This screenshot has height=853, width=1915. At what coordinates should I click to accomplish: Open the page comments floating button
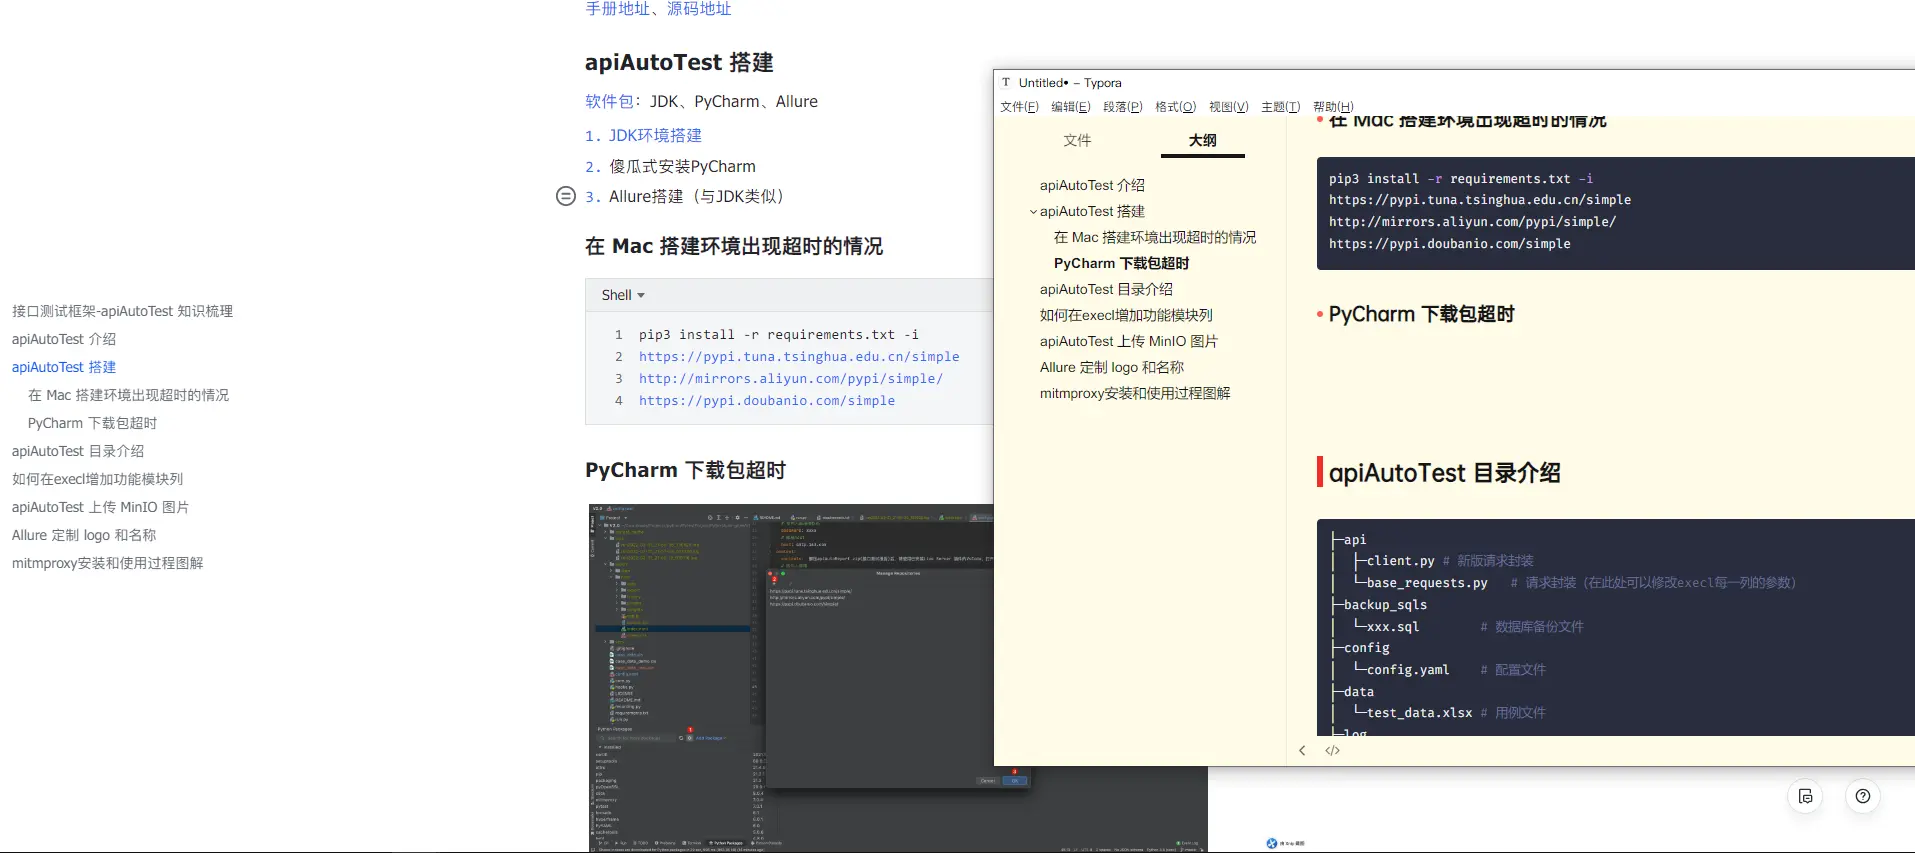coord(1805,796)
